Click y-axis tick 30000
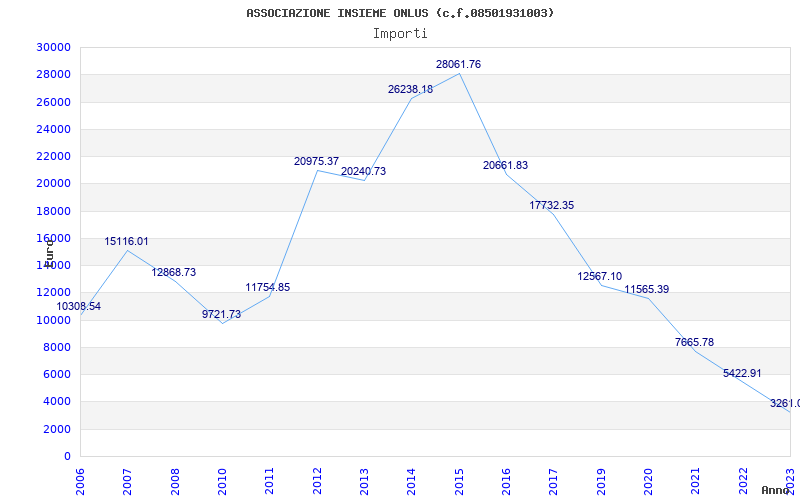Image resolution: width=800 pixels, height=500 pixels. (53, 47)
